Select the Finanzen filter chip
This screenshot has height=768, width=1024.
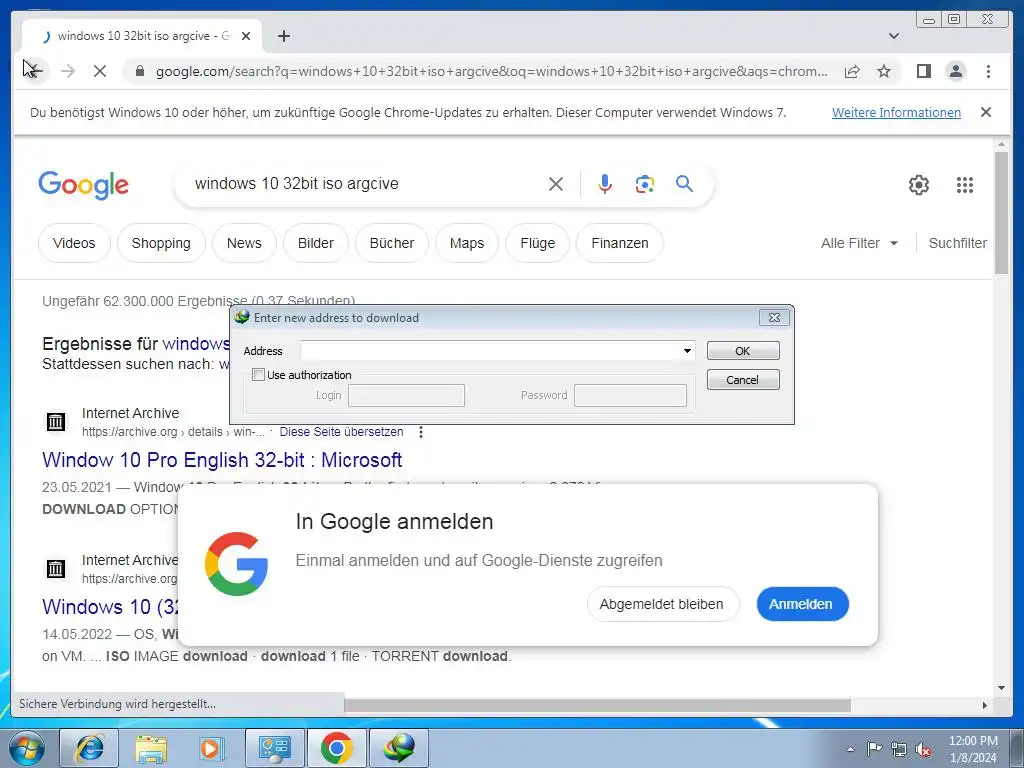620,243
